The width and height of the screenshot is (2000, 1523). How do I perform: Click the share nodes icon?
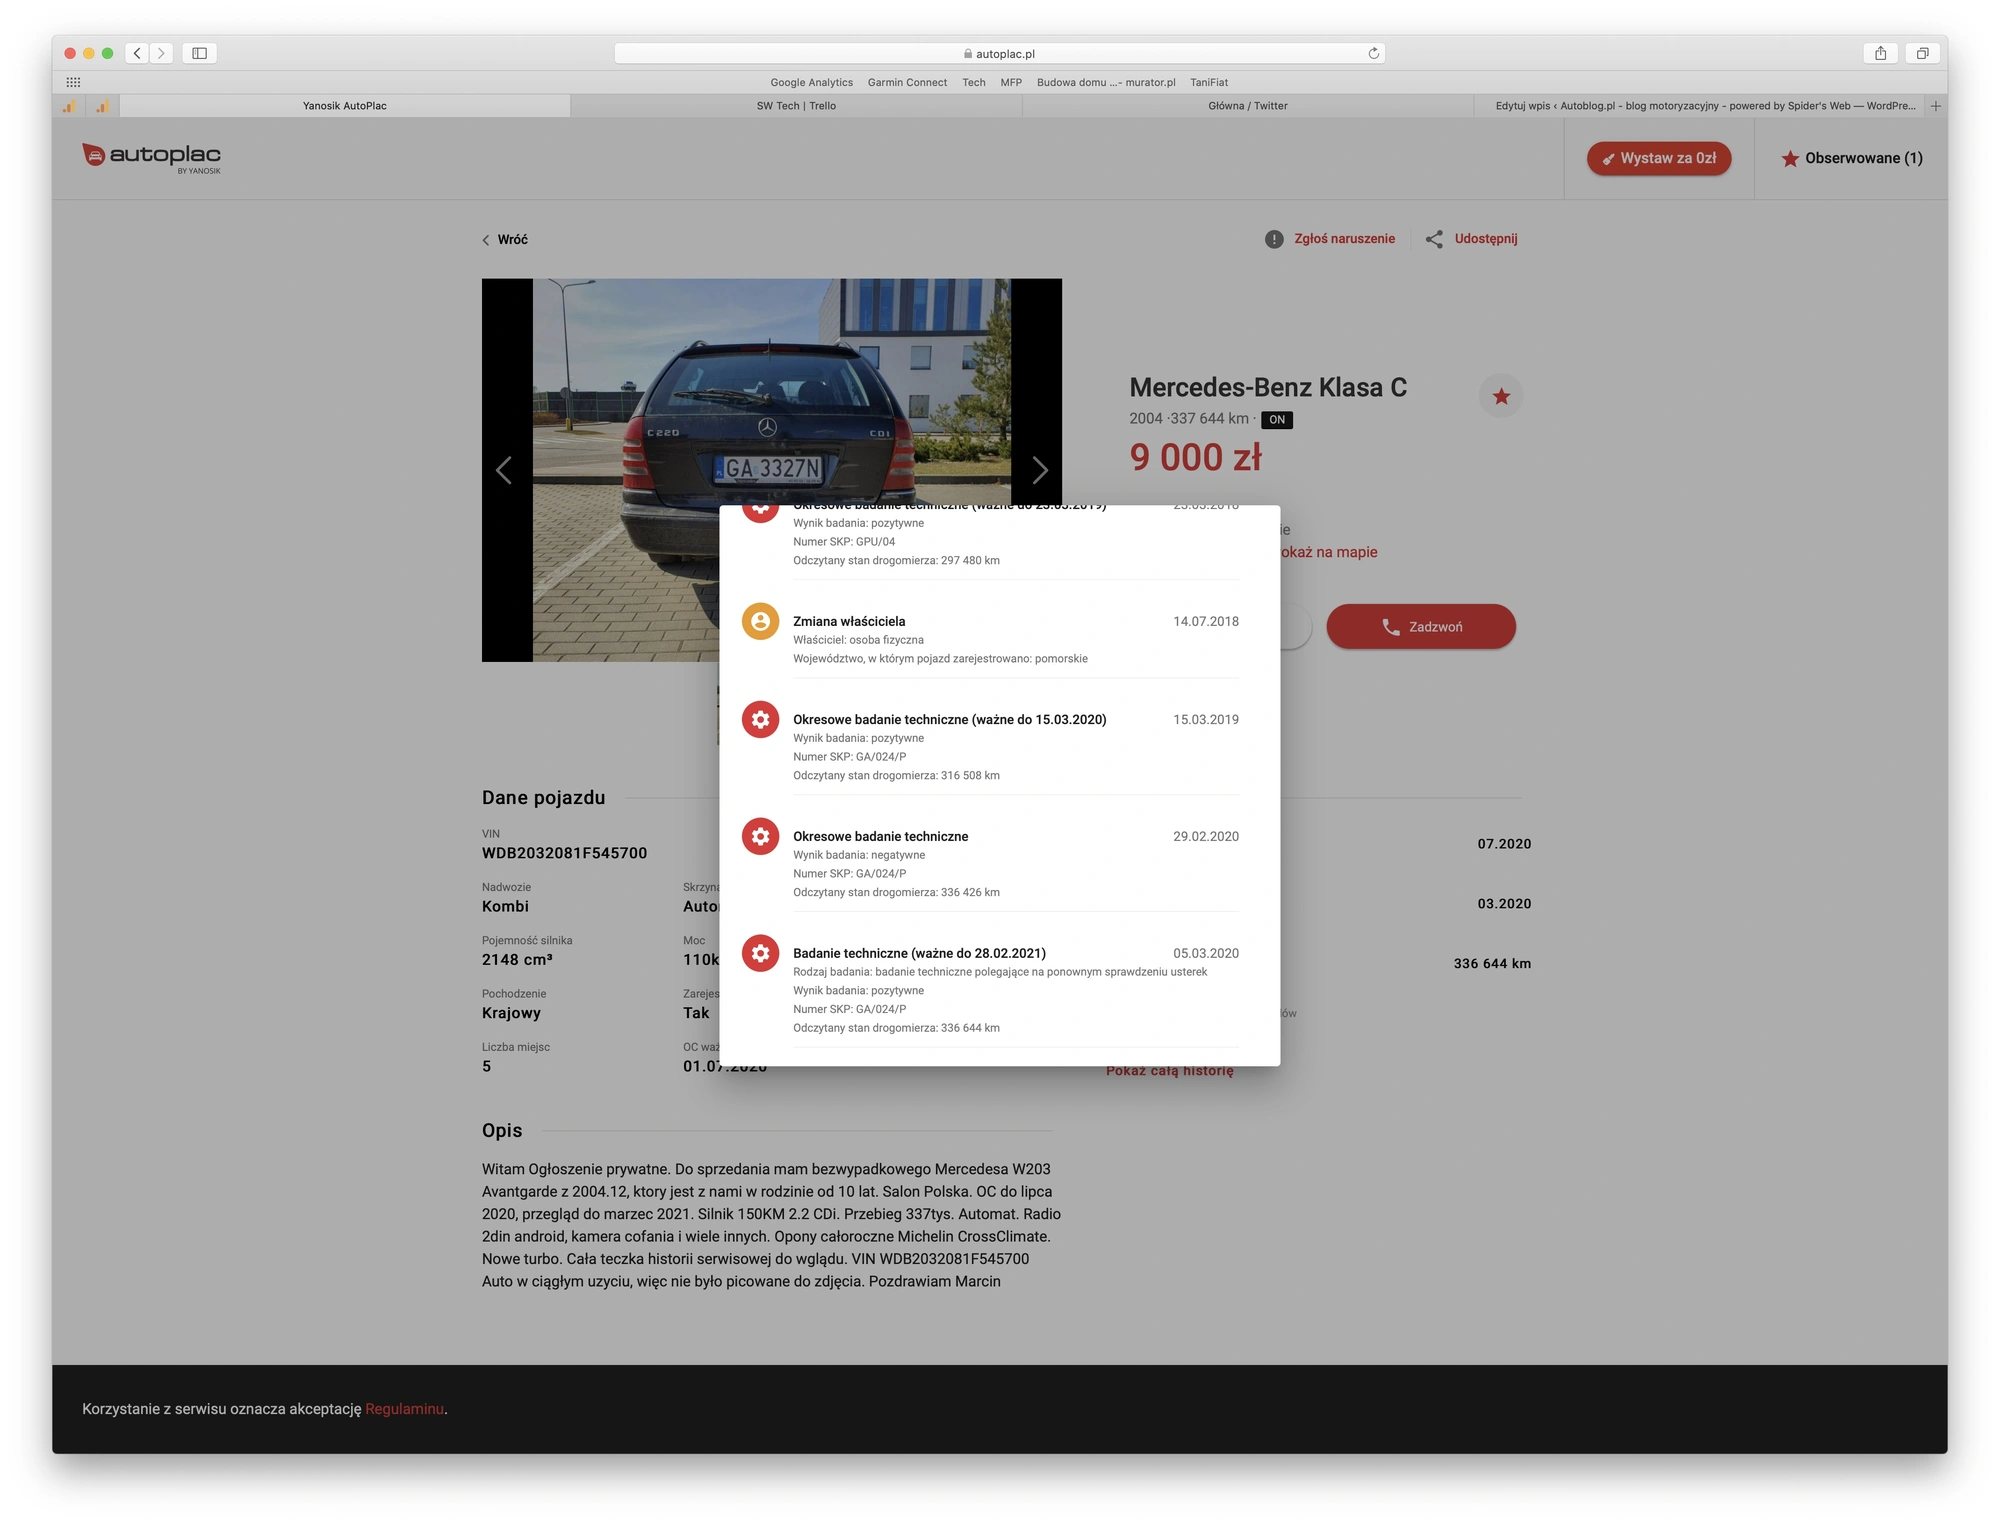1434,239
